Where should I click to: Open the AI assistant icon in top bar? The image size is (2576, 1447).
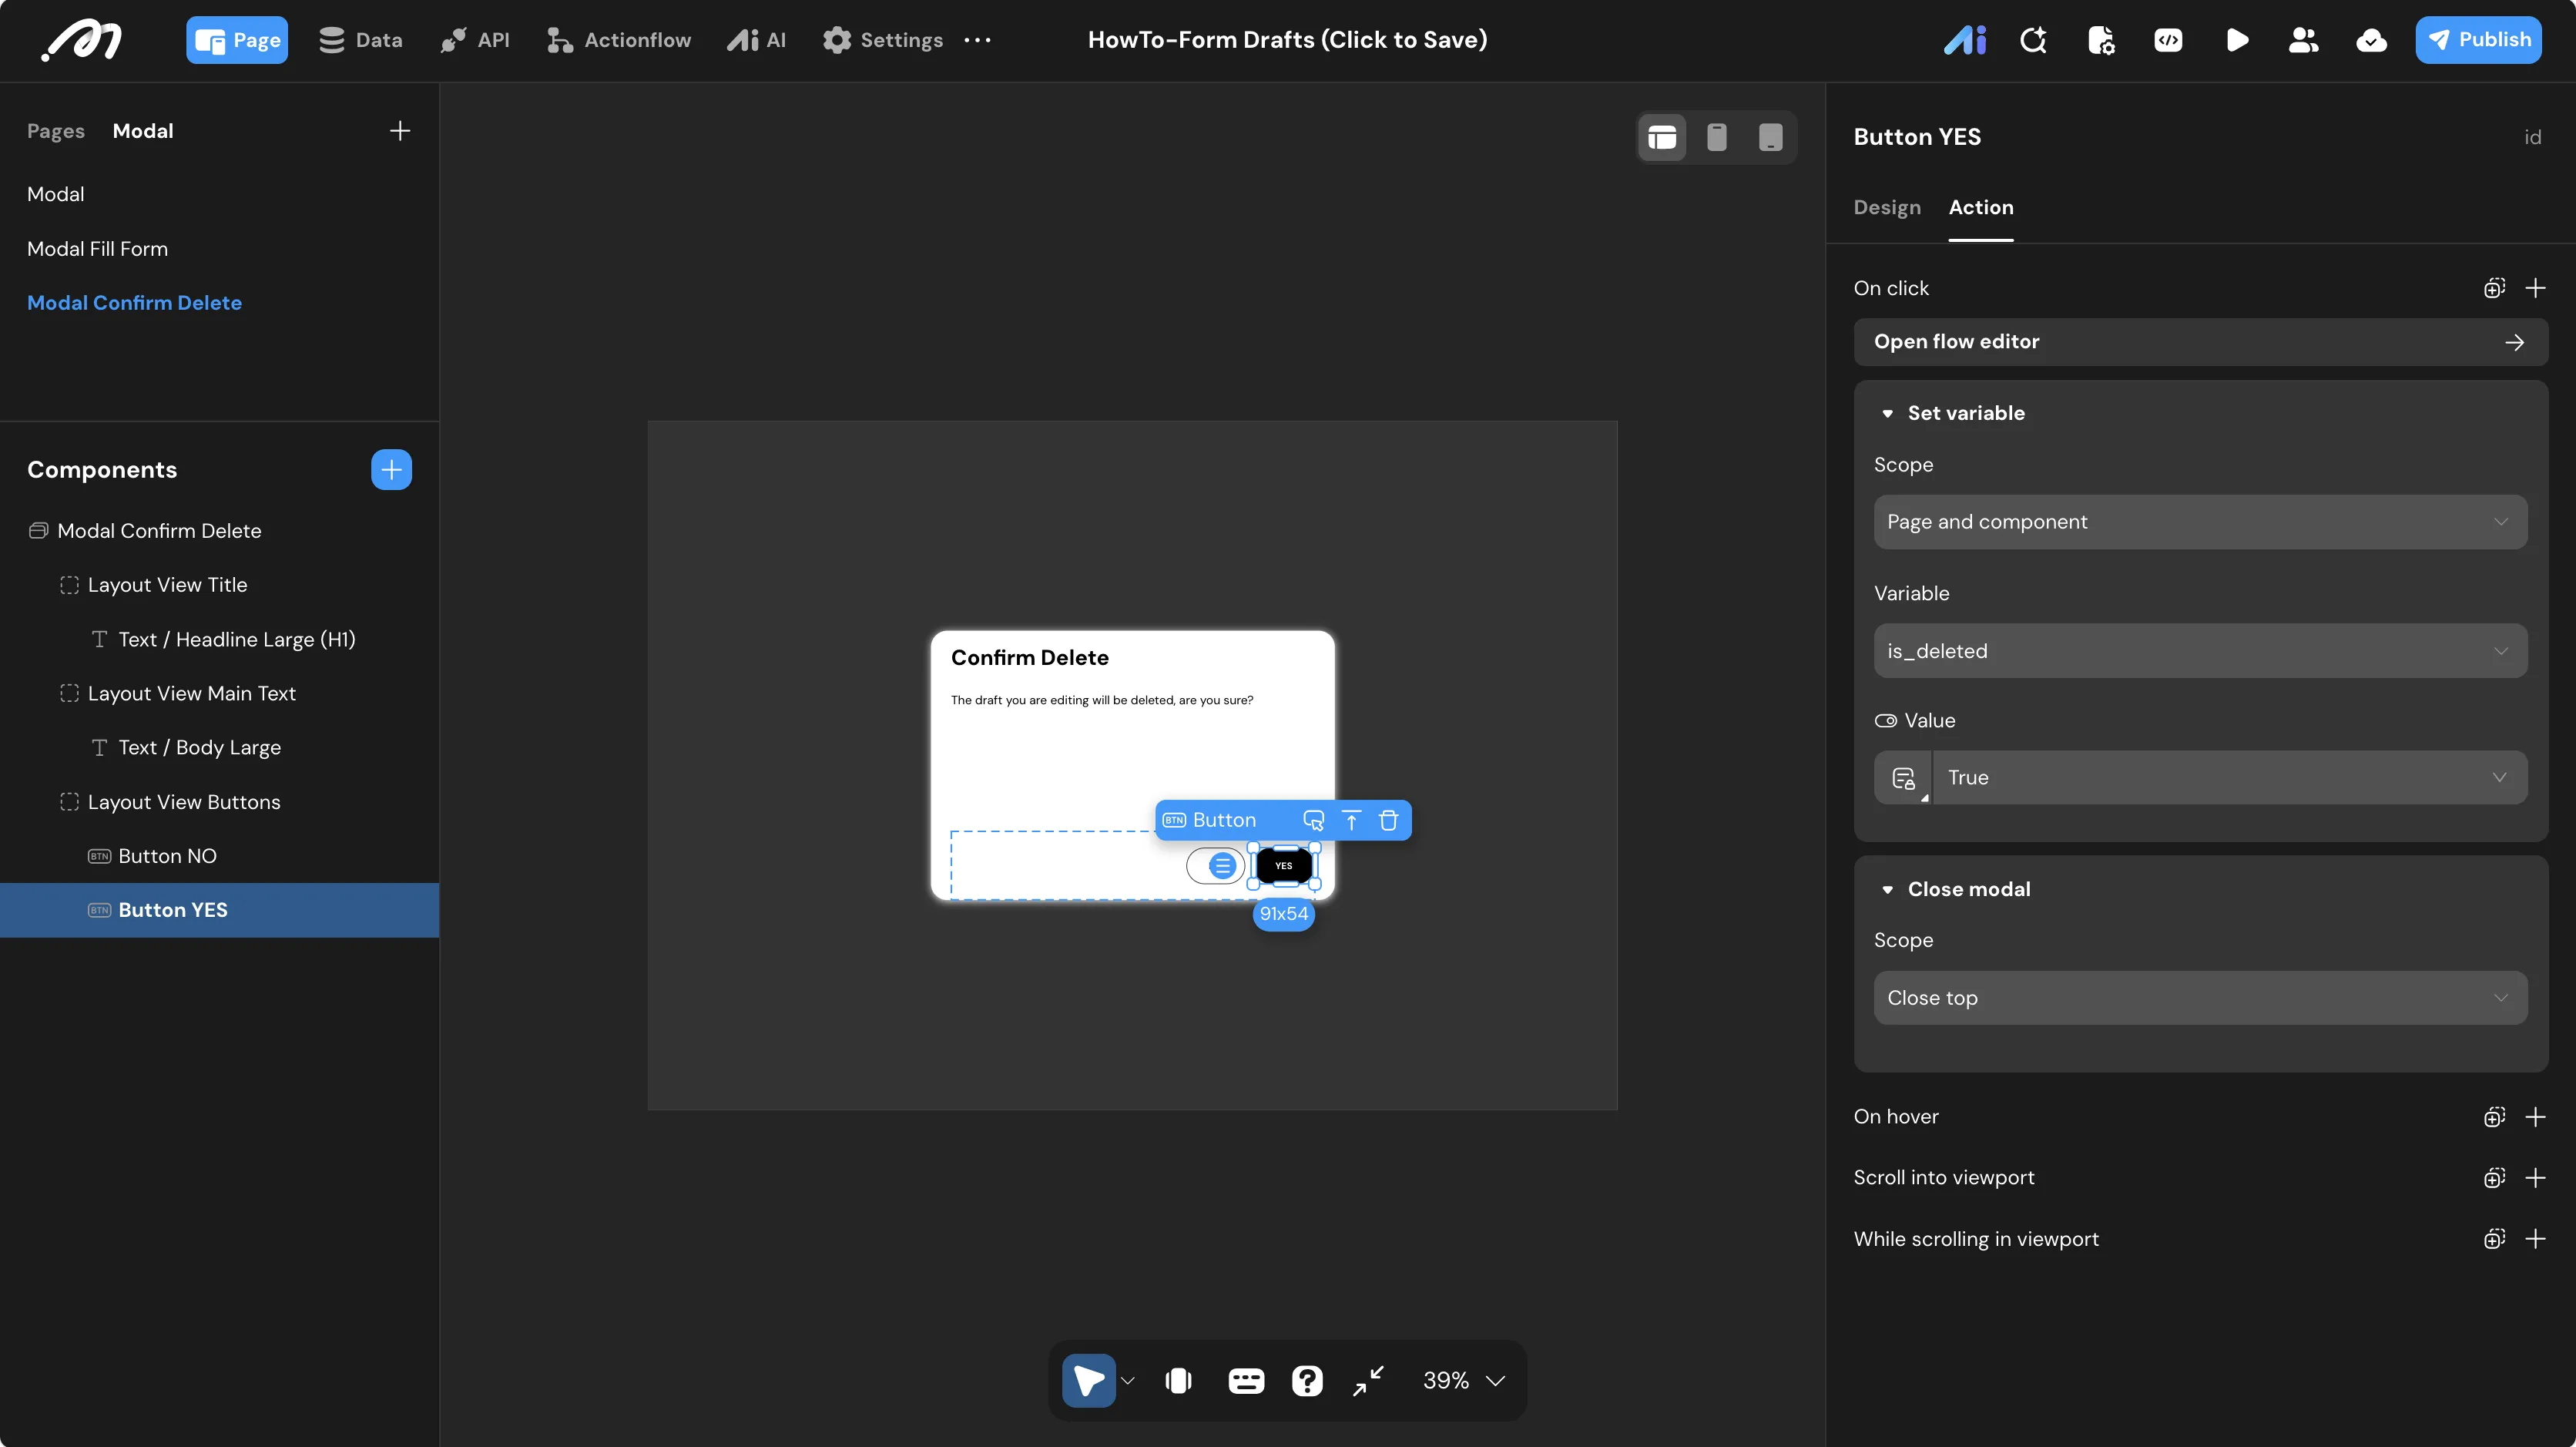[x=1965, y=40]
